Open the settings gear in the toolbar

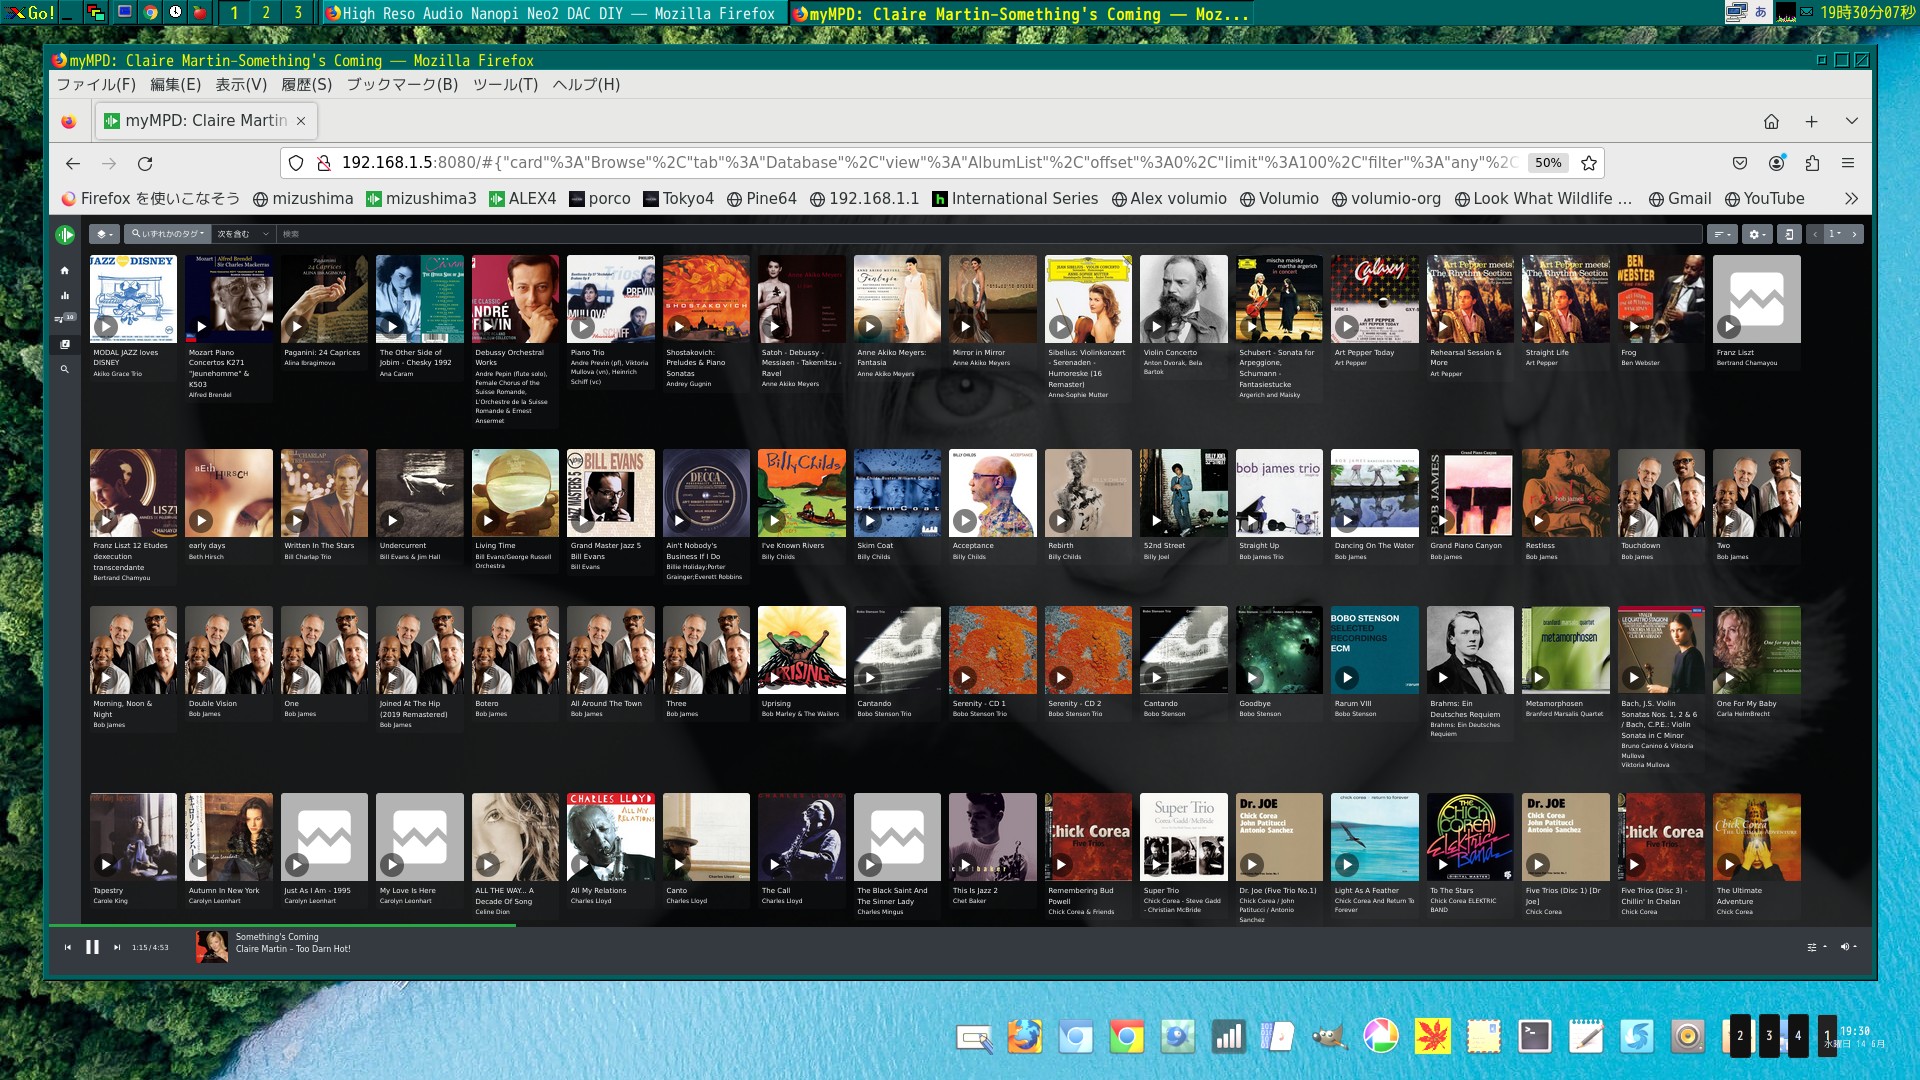tap(1755, 233)
